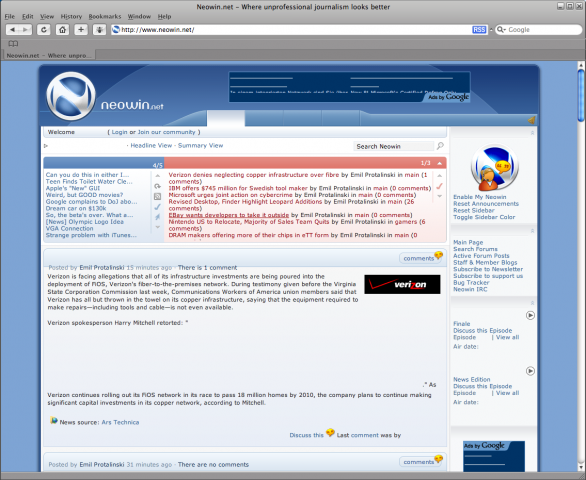Screen dimensions: 586x480
Task: Open the Edit menu
Action: [x=28, y=16]
